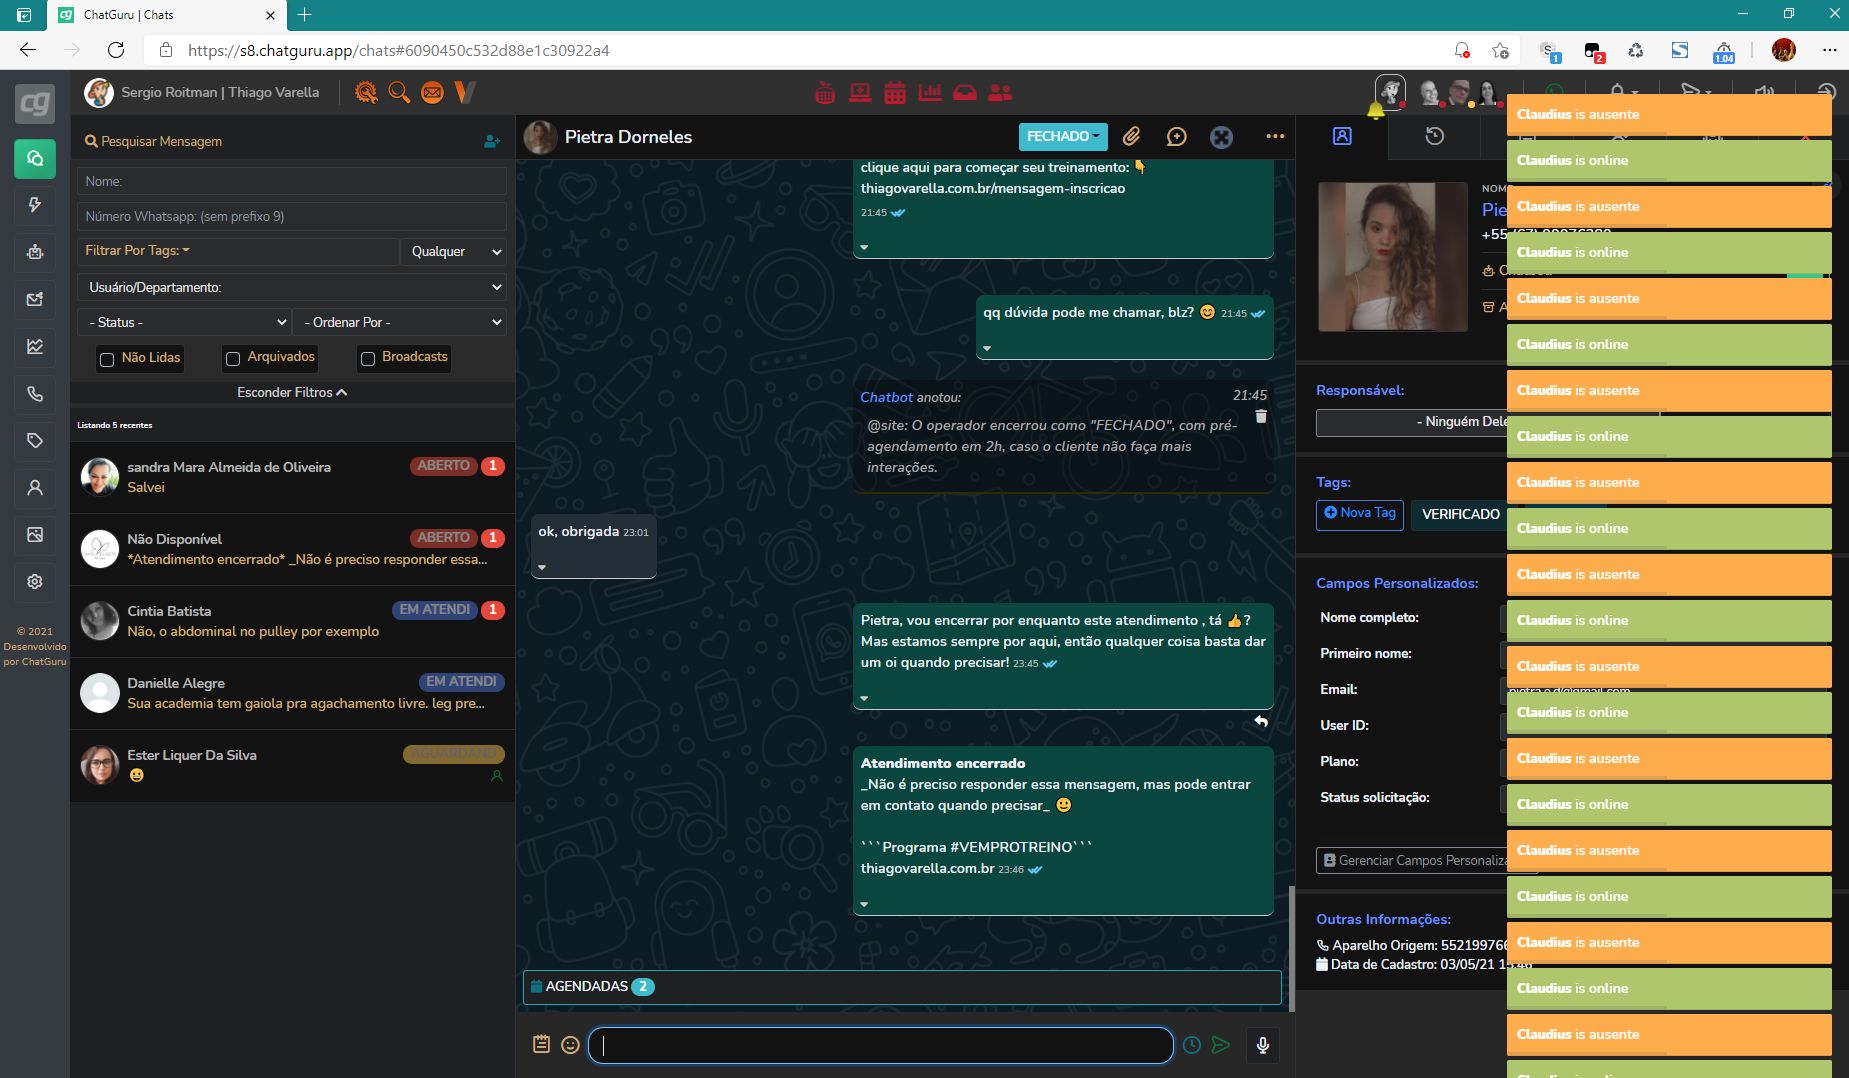Open the phone sidebar icon

35,394
